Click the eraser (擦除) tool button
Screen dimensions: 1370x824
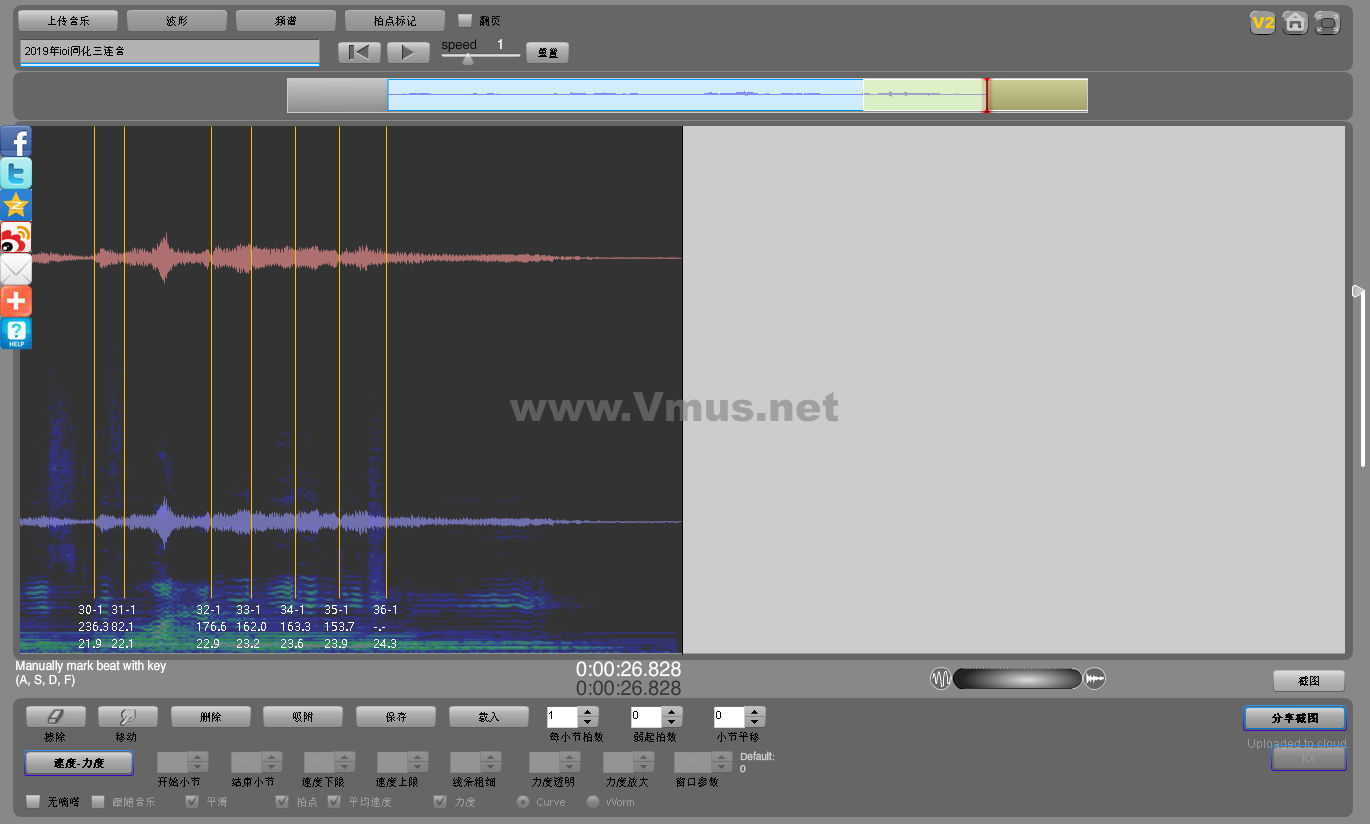point(55,716)
